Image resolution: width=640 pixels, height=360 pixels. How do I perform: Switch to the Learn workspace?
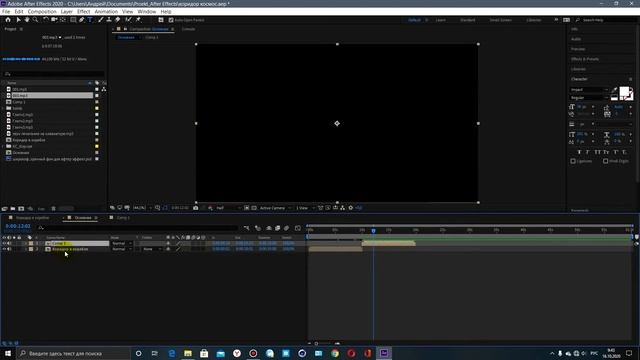tap(440, 20)
